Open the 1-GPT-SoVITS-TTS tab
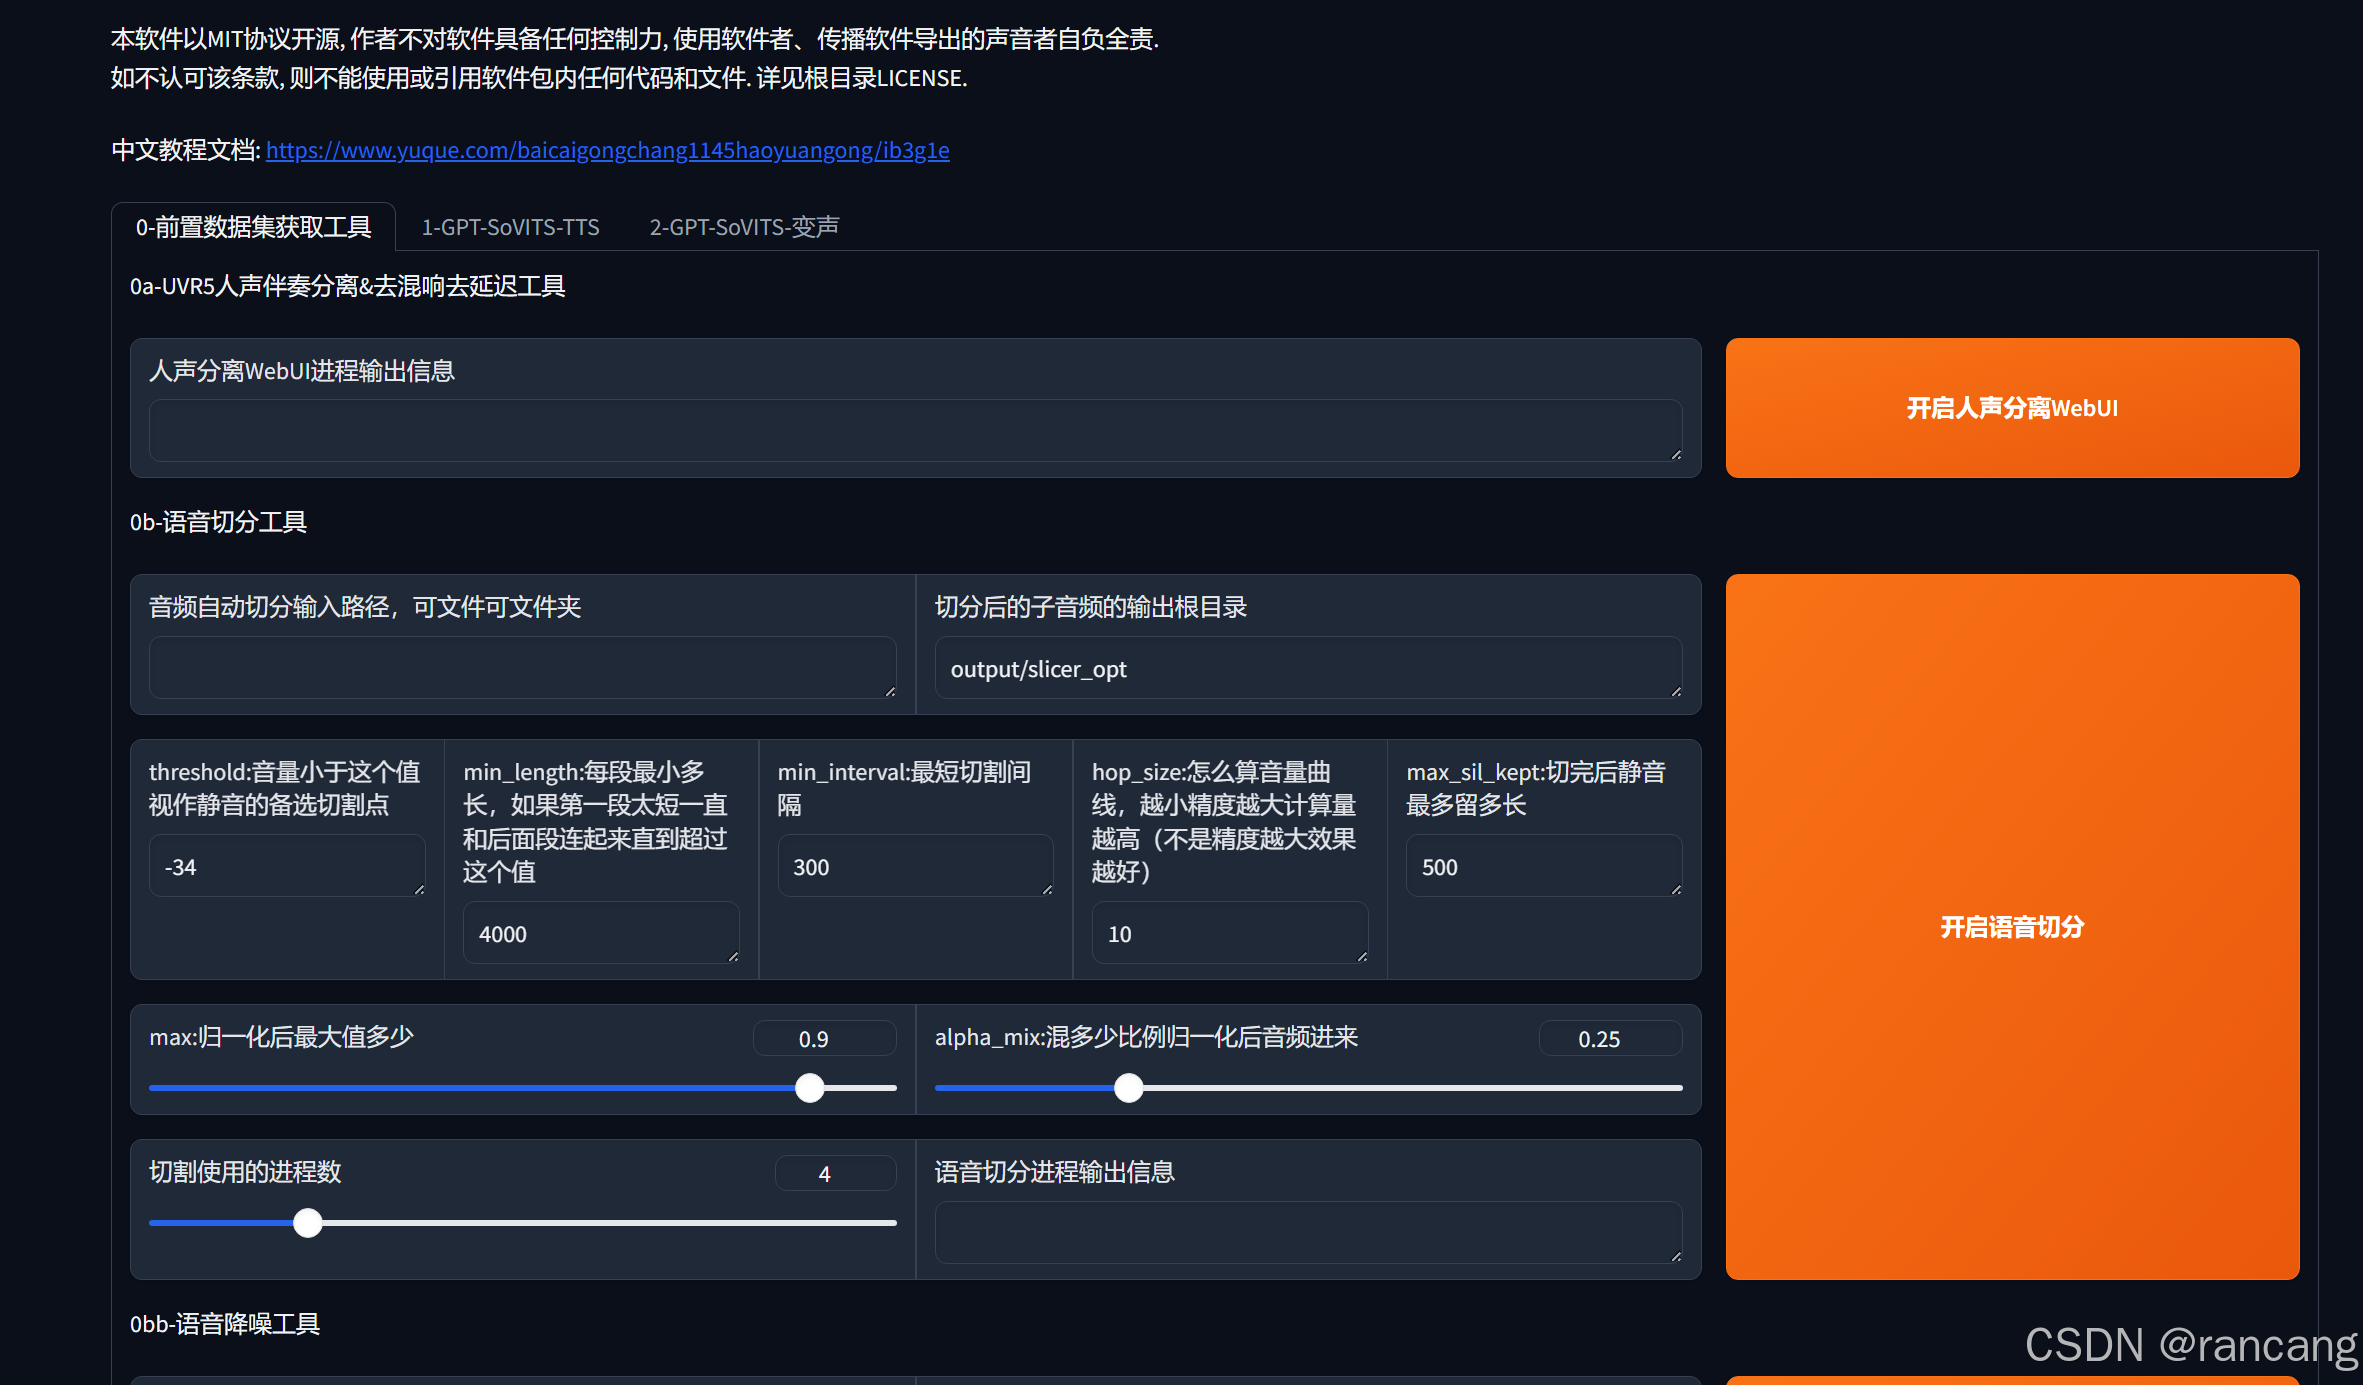The image size is (2363, 1385). coord(510,227)
